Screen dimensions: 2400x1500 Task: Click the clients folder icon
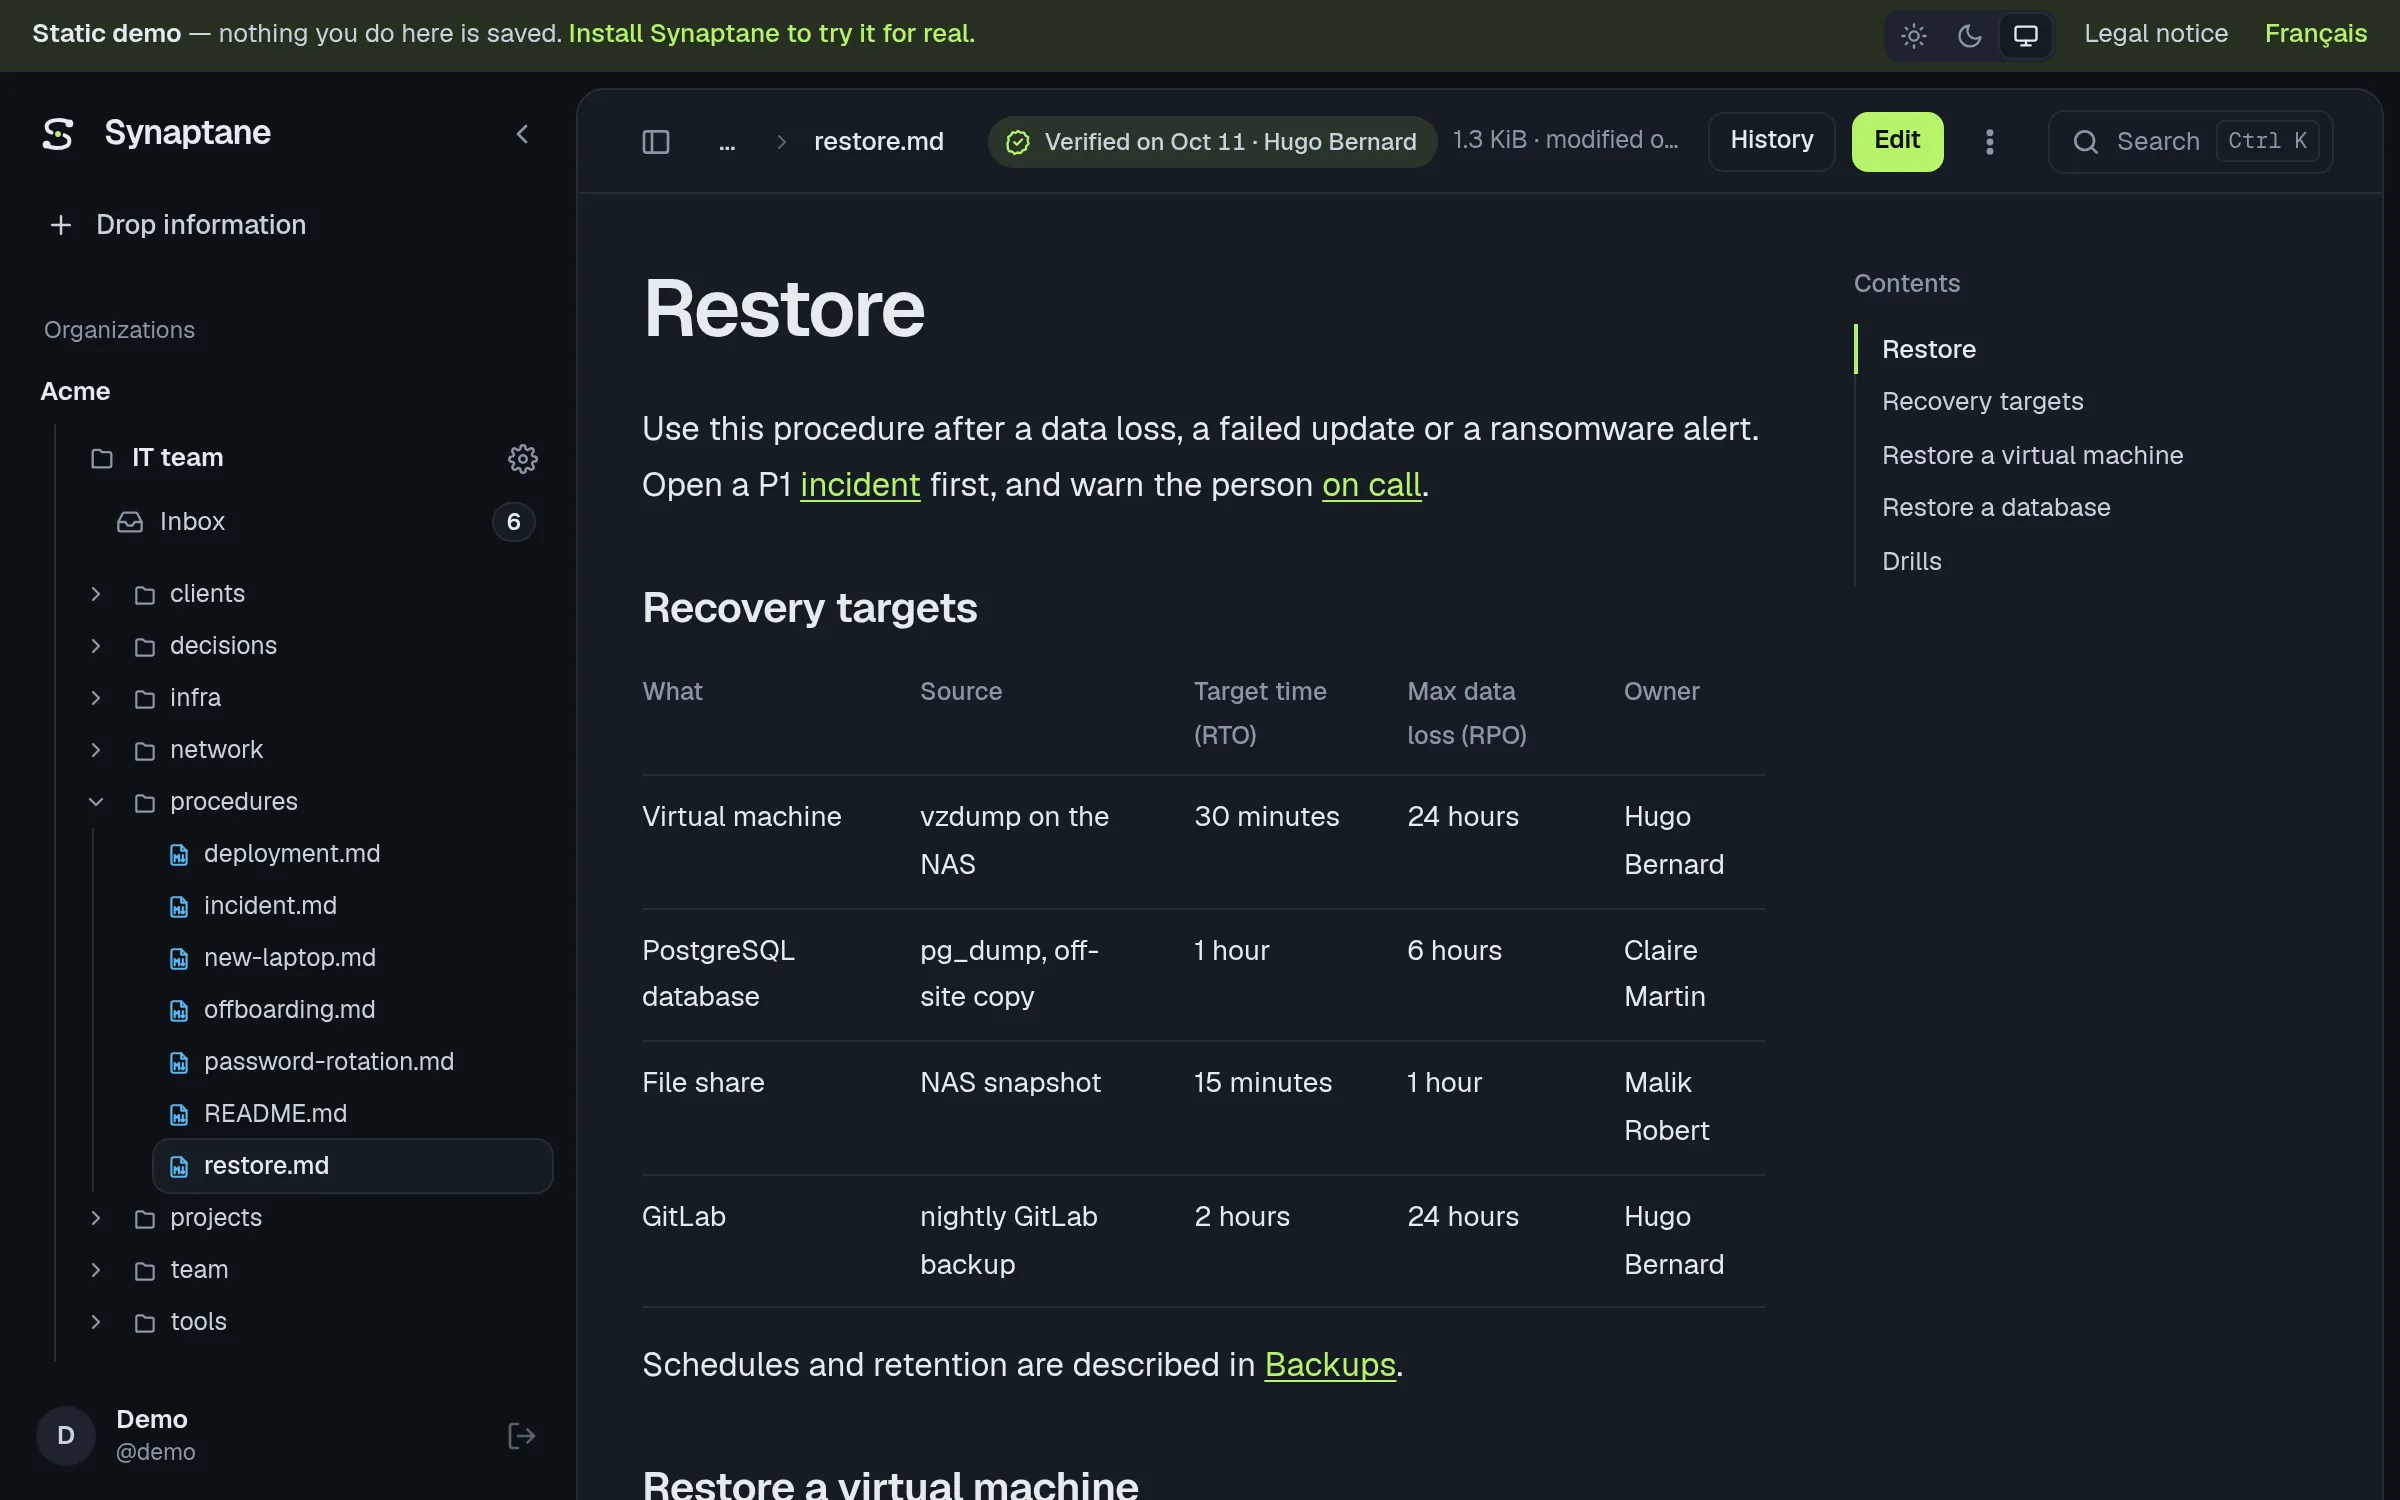point(145,594)
